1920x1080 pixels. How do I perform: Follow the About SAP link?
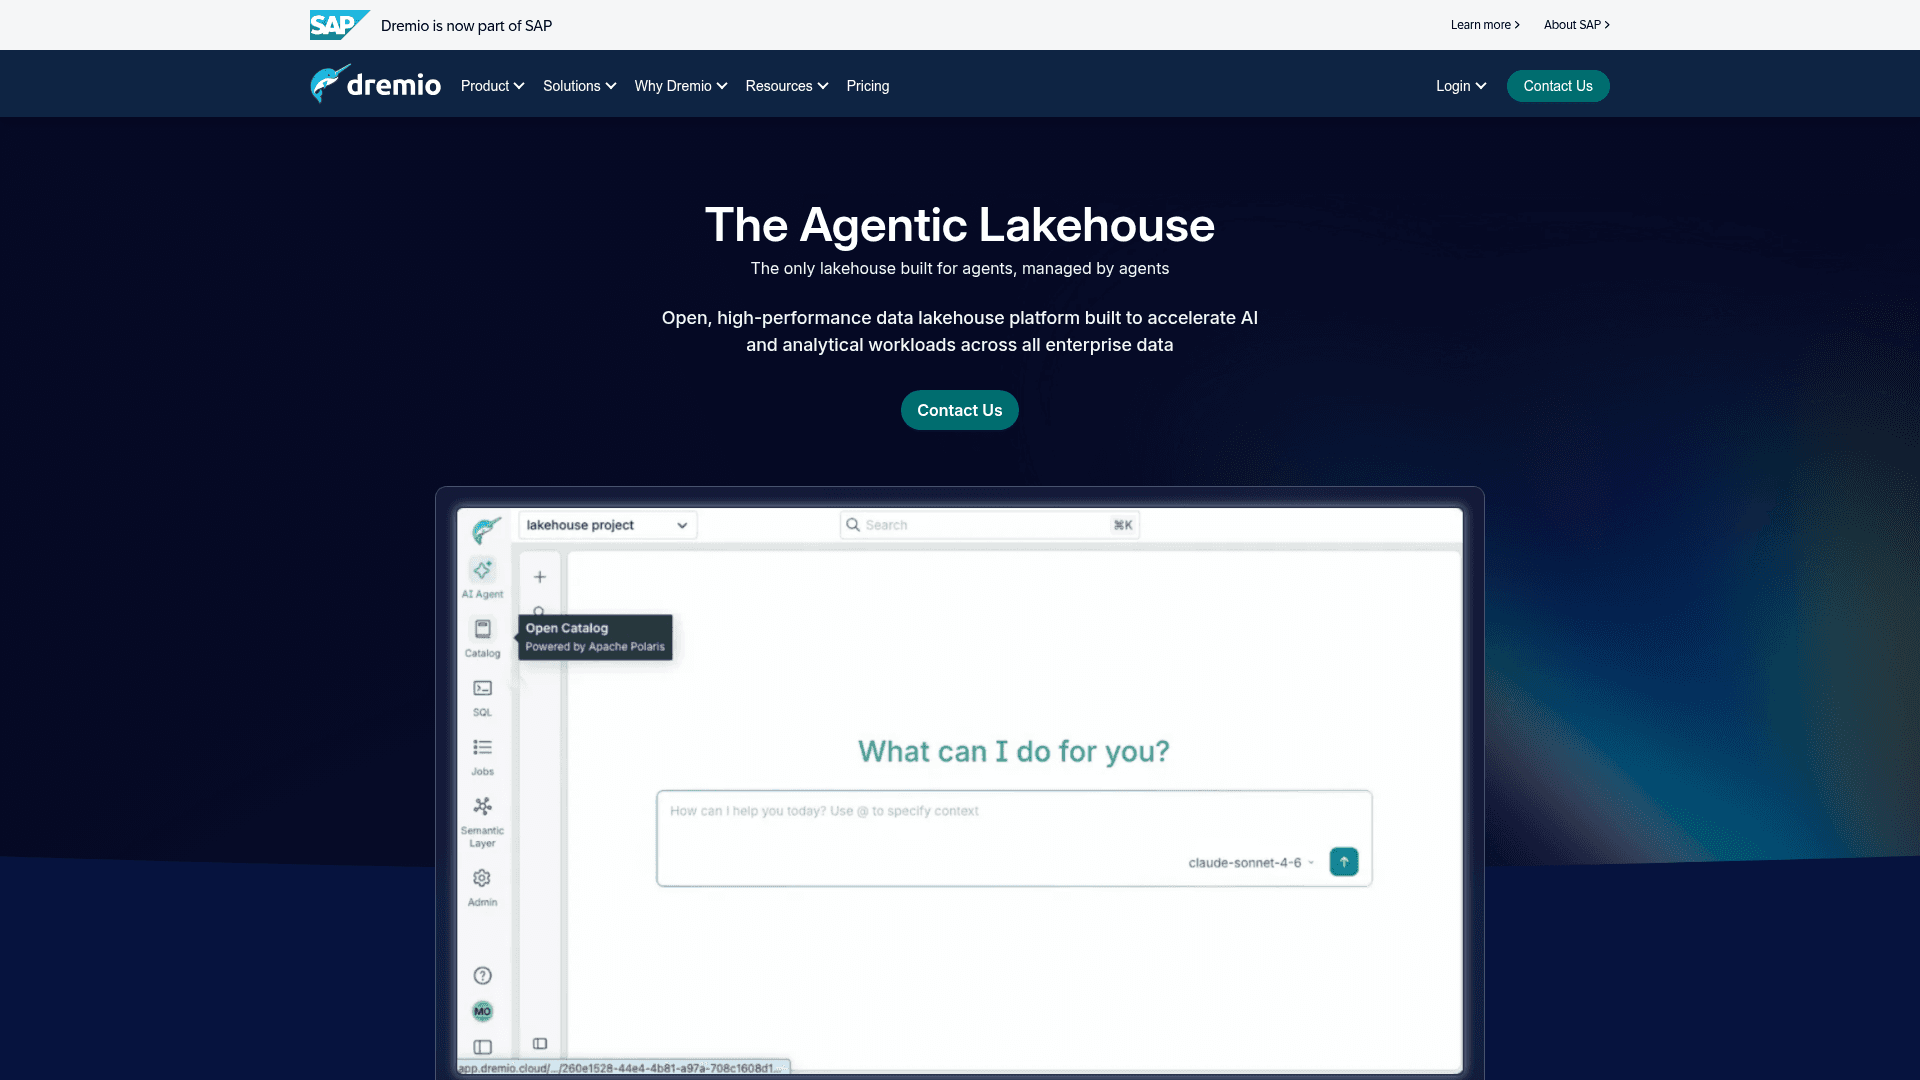(1576, 25)
